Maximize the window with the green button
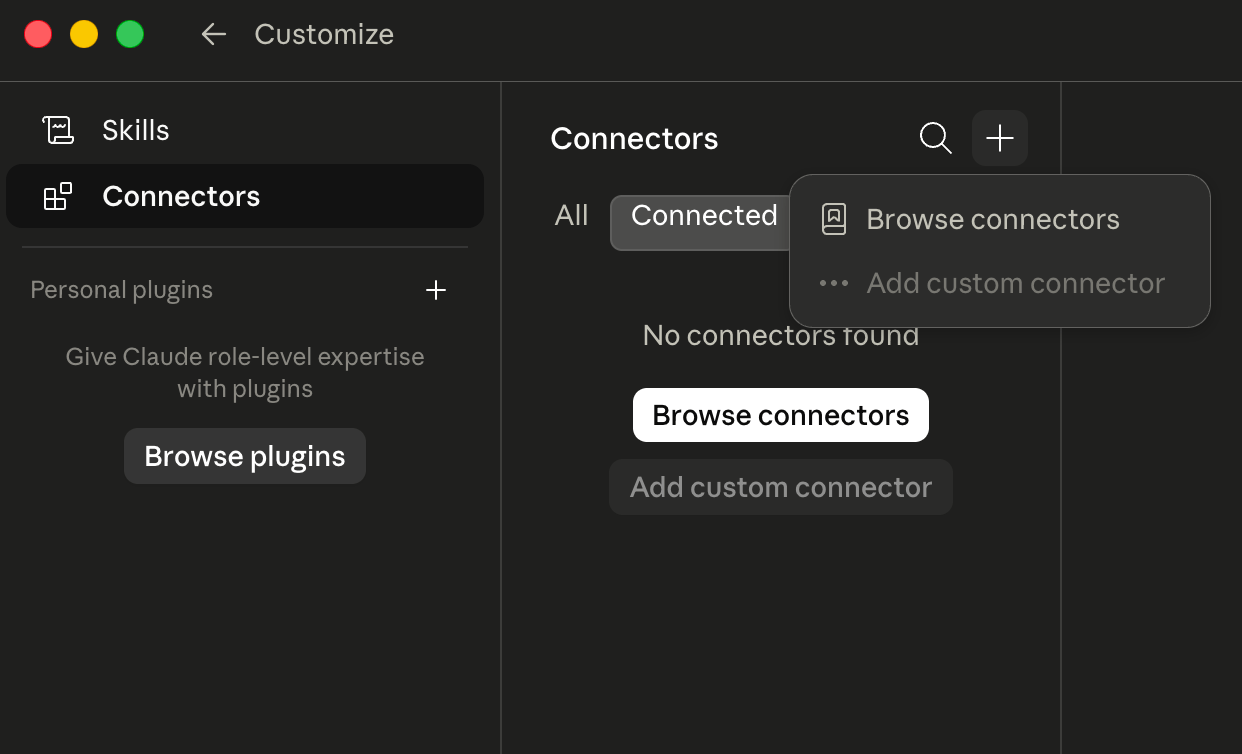 (130, 34)
